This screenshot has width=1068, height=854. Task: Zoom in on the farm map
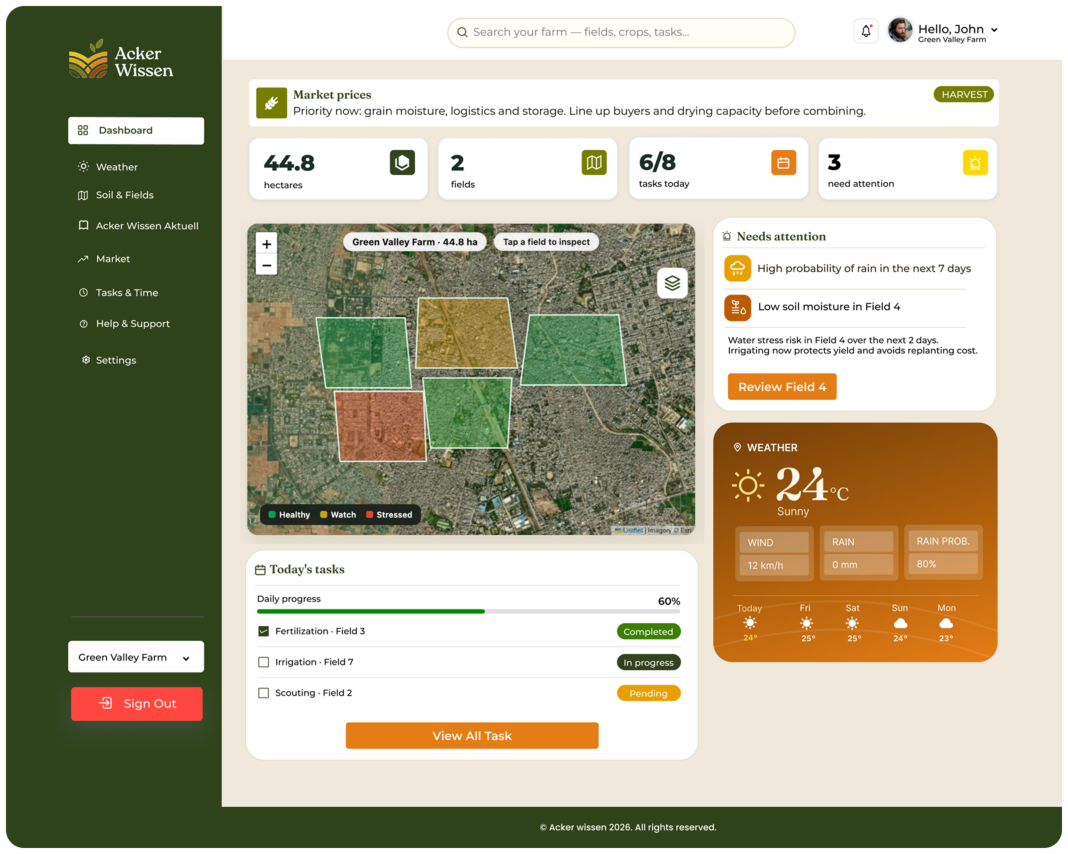click(266, 244)
